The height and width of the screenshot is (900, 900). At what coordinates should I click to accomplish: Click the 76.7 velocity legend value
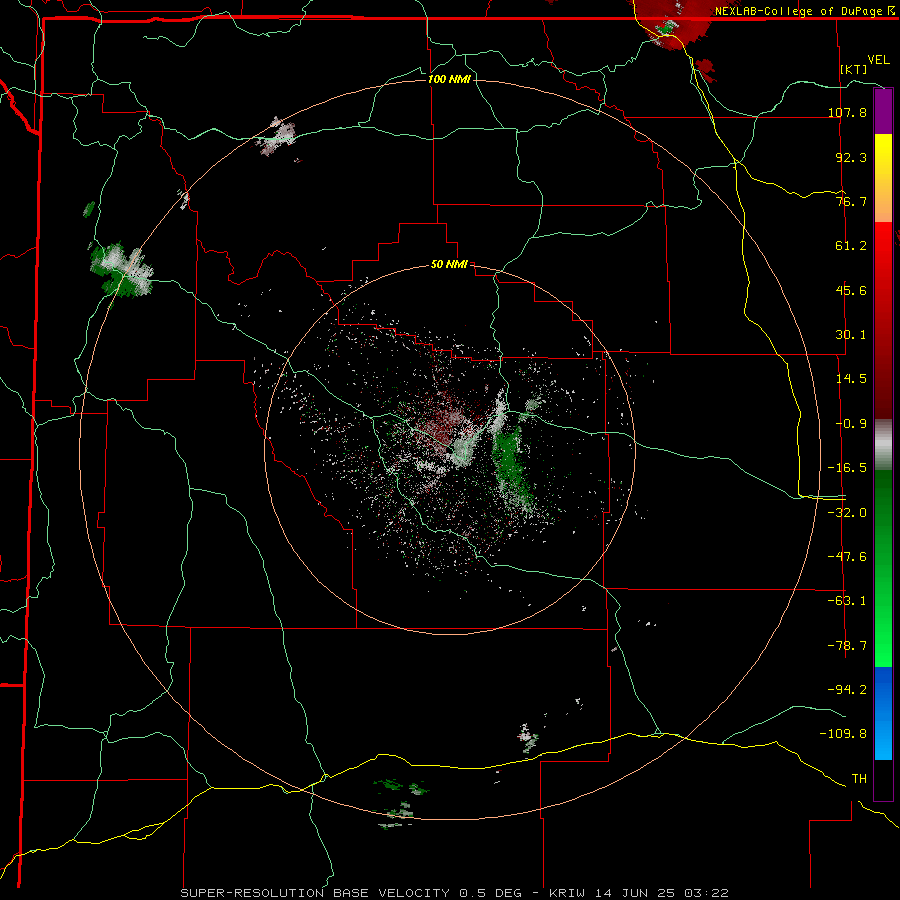(851, 201)
